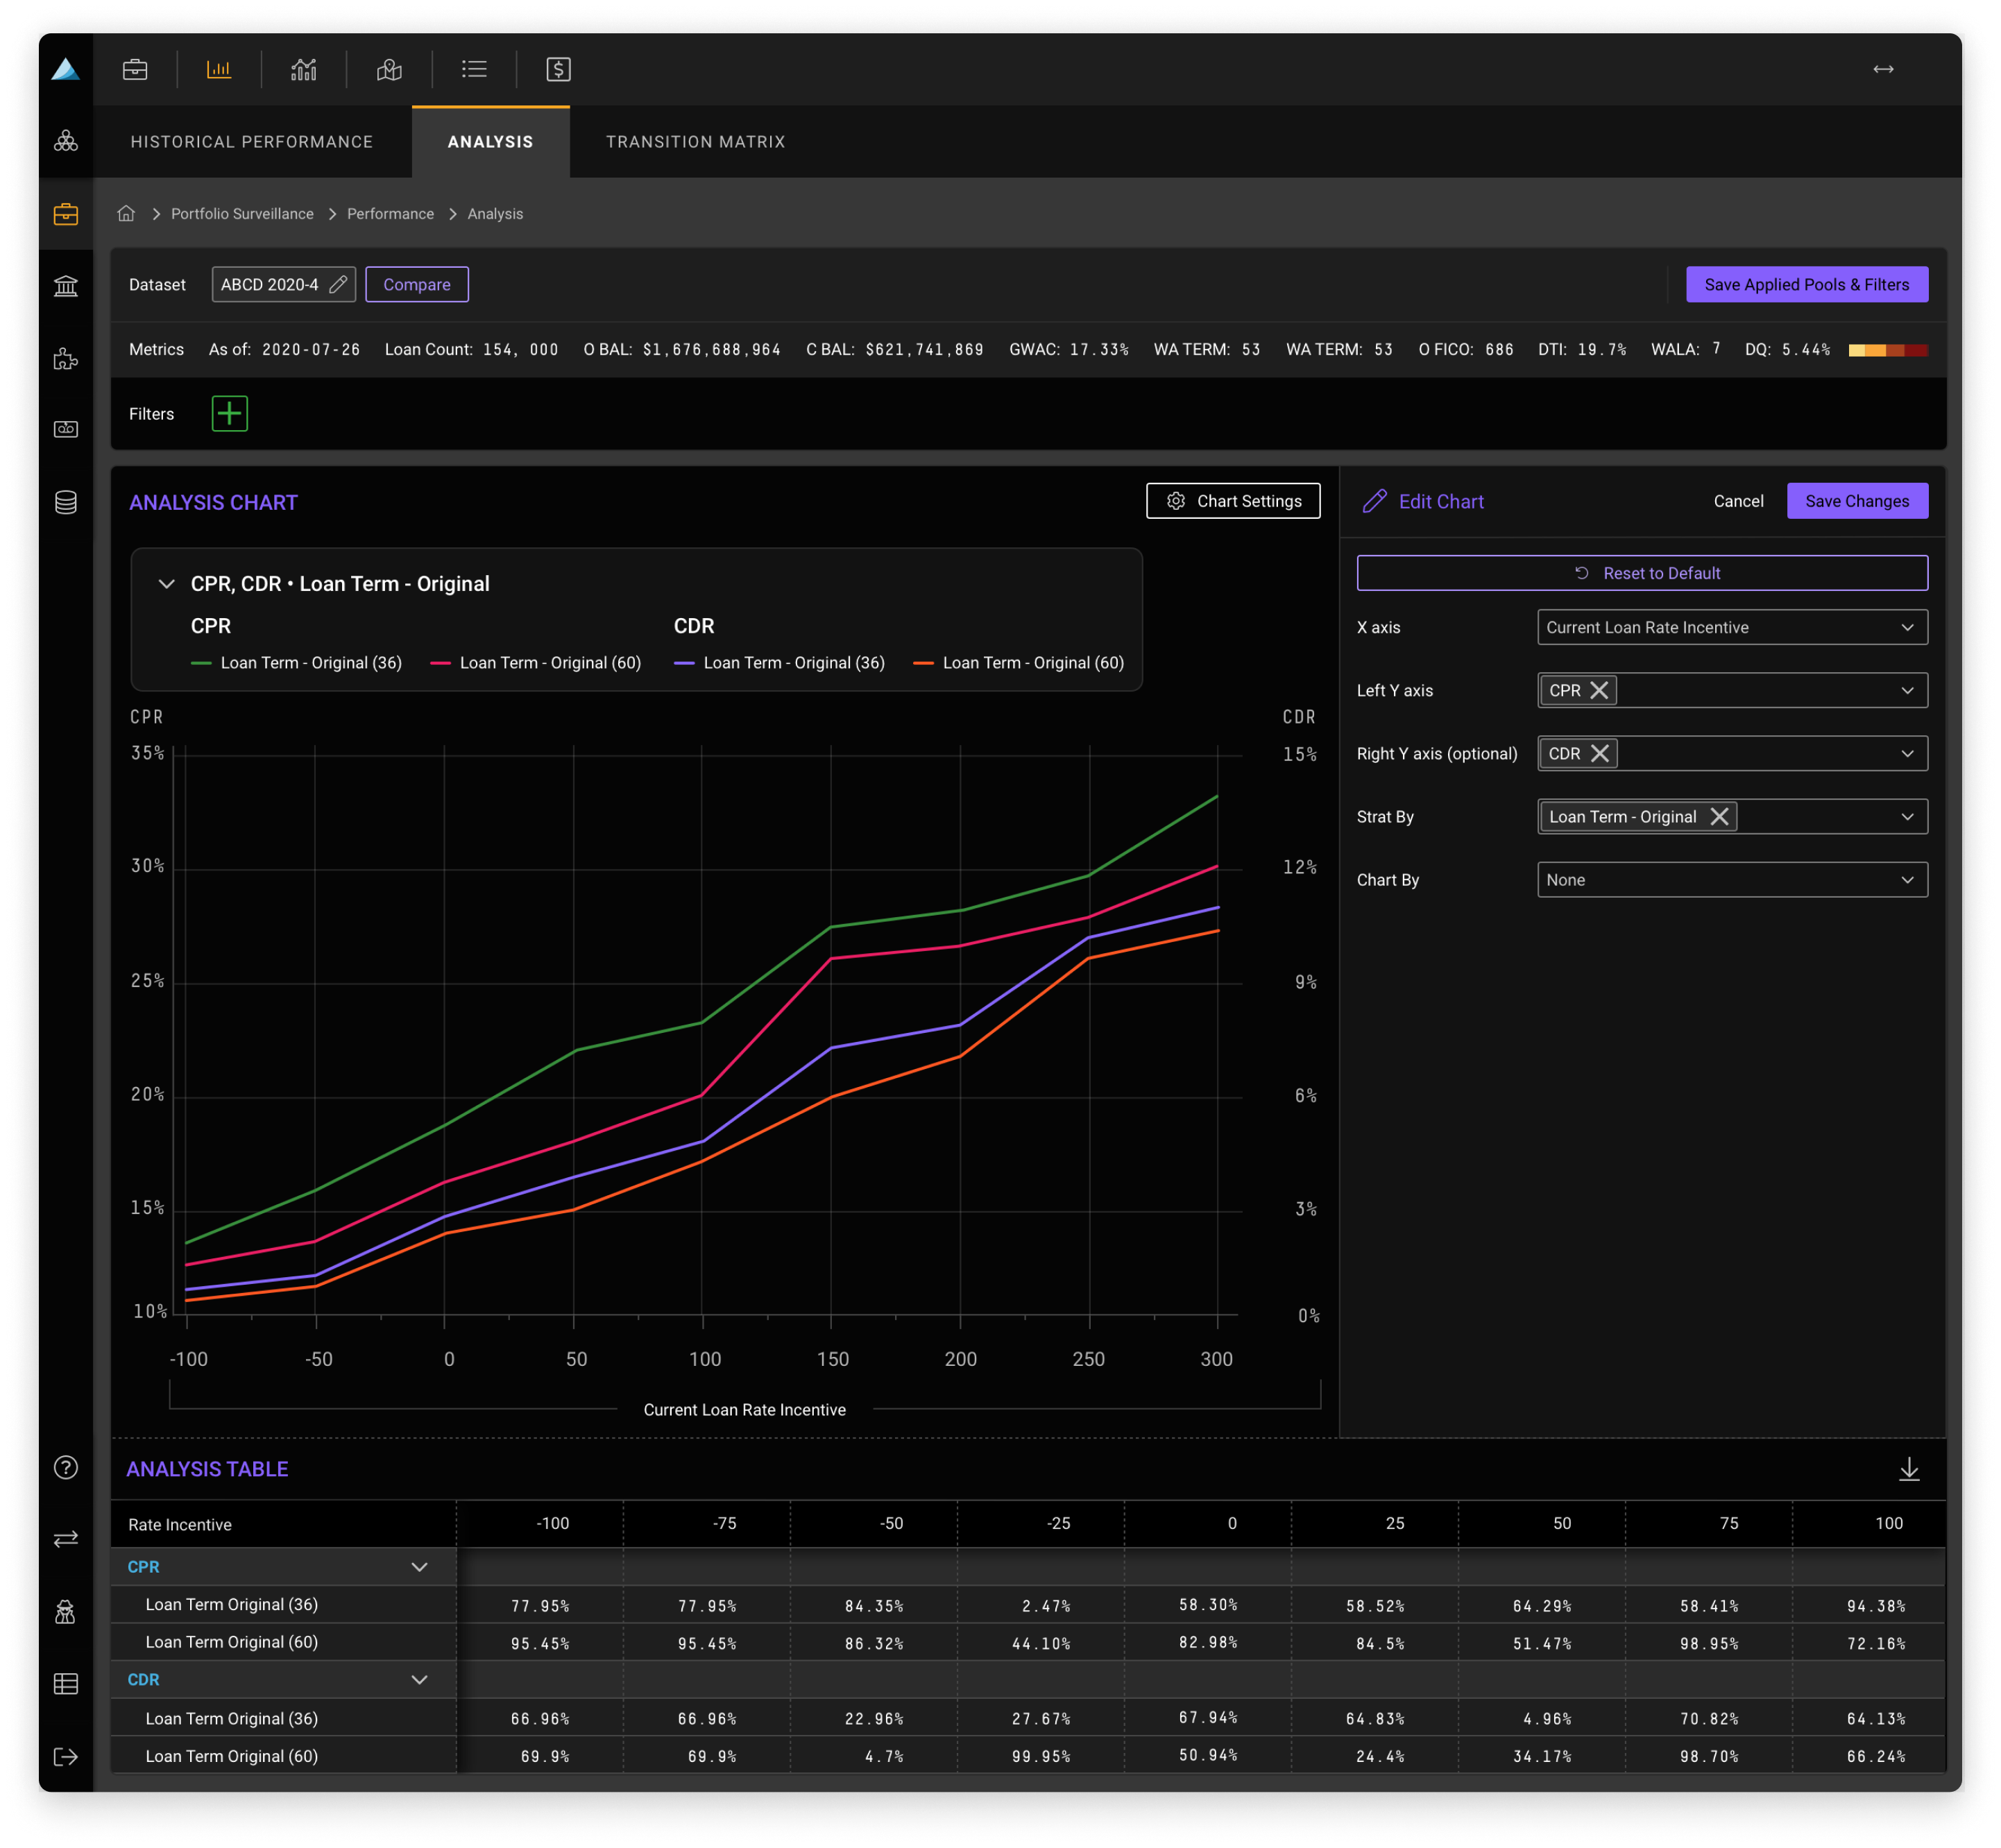This screenshot has height=1848, width=2001.
Task: Open the dollar document toolbar icon
Action: (559, 69)
